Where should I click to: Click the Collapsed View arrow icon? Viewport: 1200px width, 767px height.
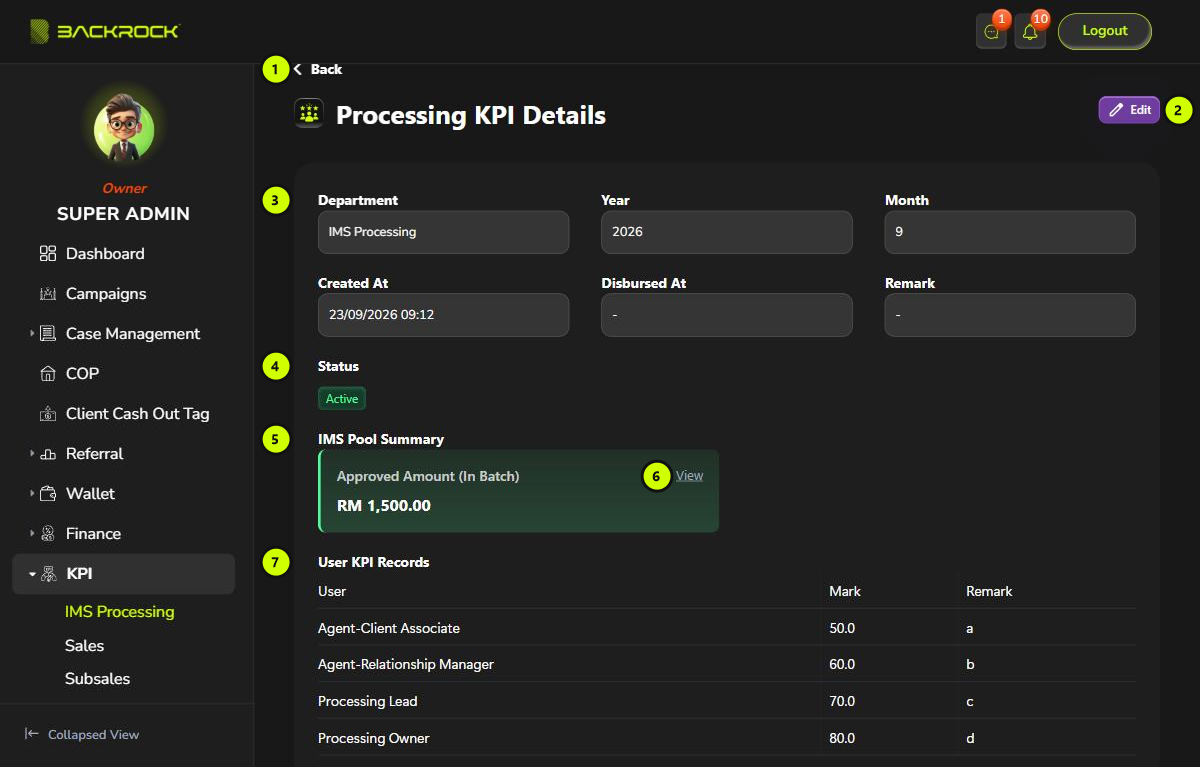pyautogui.click(x=32, y=734)
